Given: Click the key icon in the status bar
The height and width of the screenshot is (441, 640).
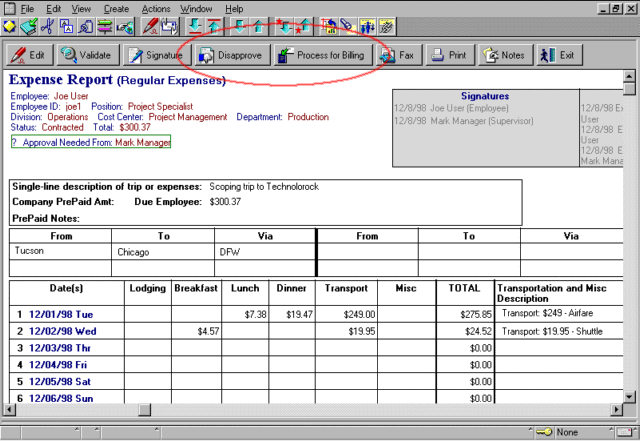Looking at the screenshot, I should (x=544, y=432).
